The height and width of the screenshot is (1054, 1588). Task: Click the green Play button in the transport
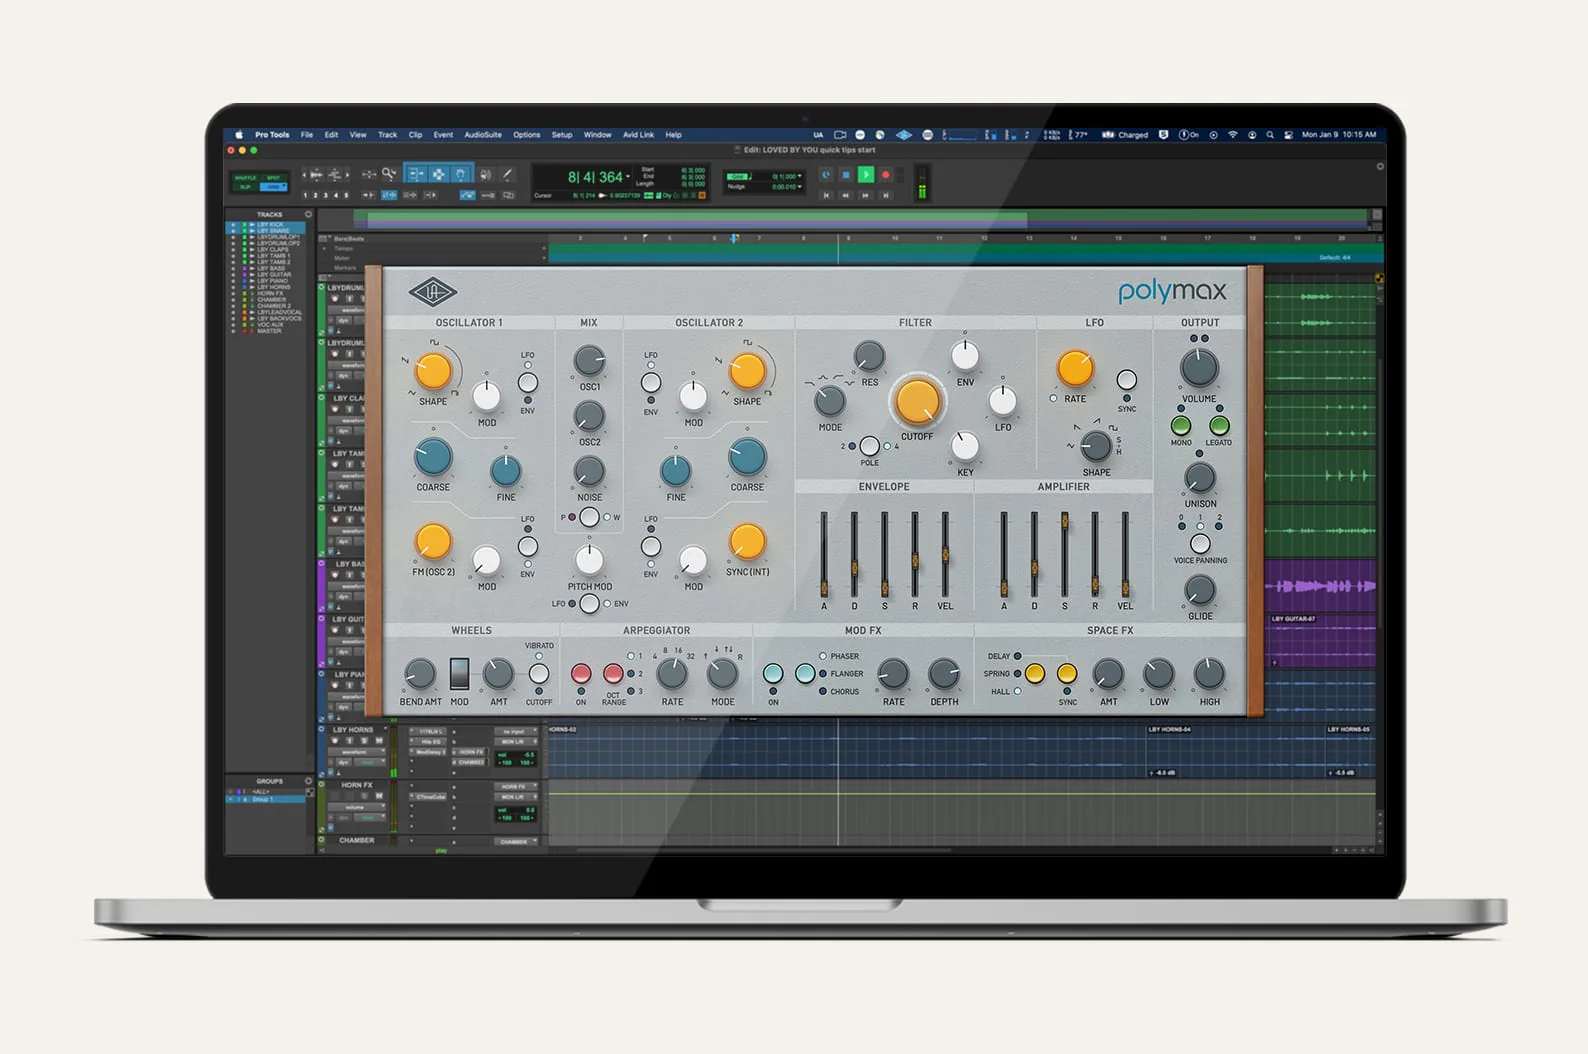tap(866, 175)
